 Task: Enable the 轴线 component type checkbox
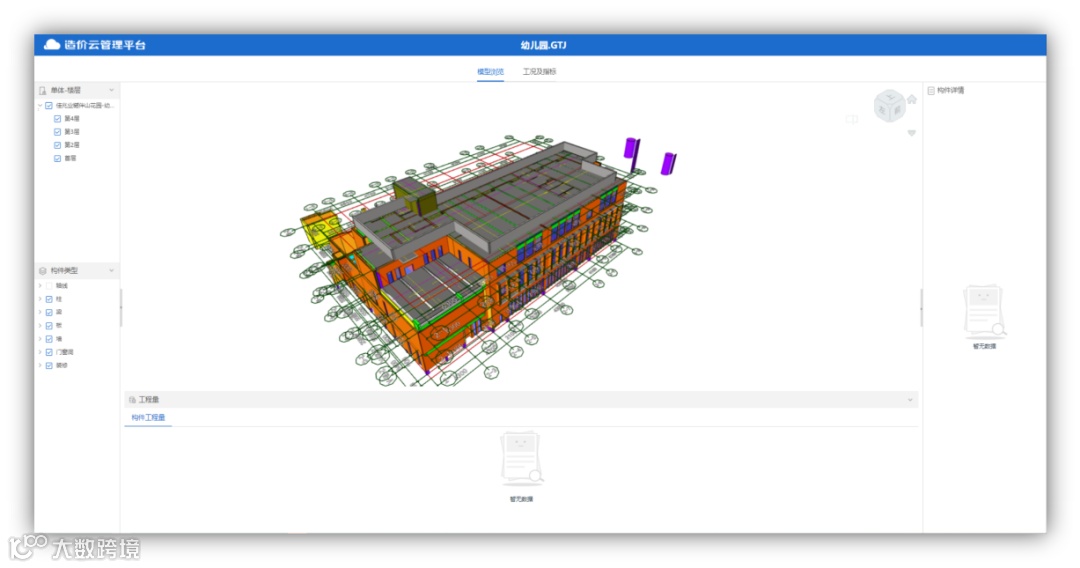point(49,286)
